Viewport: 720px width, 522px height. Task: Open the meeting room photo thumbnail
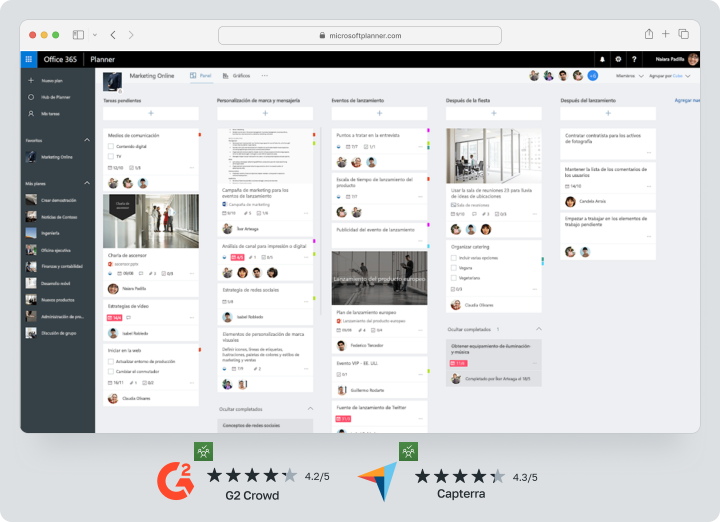[494, 156]
